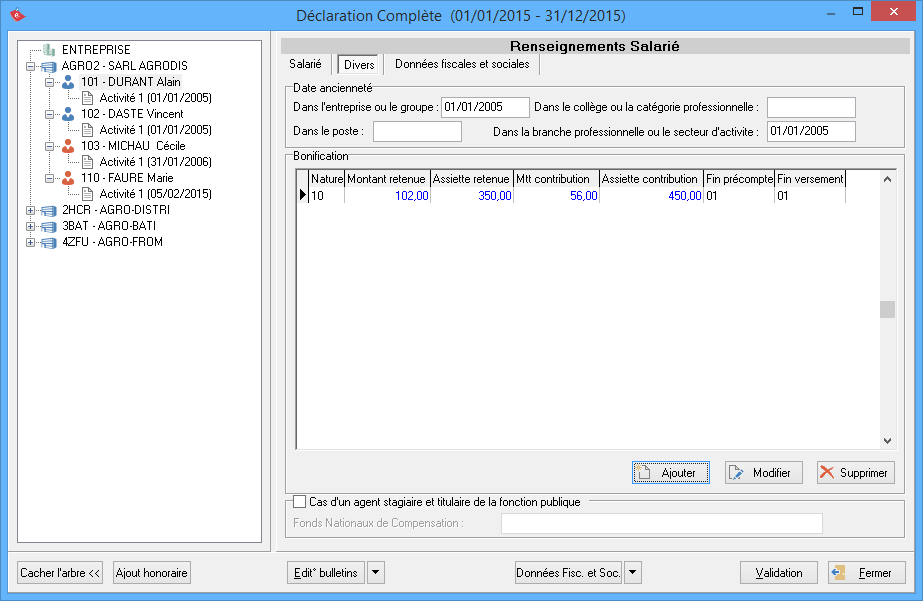Click the app logo in the title bar
Viewport: 923px width, 601px height.
(16, 15)
